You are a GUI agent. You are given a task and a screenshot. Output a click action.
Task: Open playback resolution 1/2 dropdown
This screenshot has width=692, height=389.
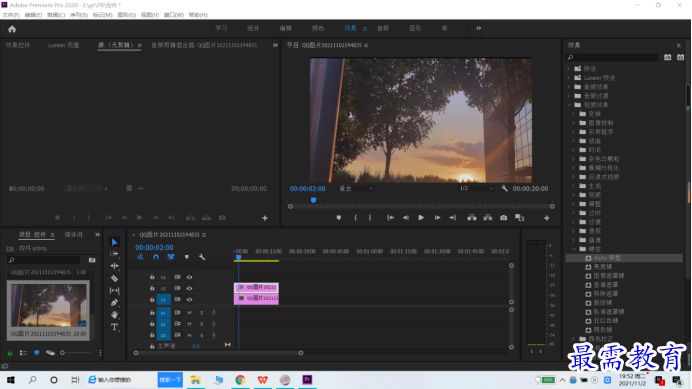point(476,189)
